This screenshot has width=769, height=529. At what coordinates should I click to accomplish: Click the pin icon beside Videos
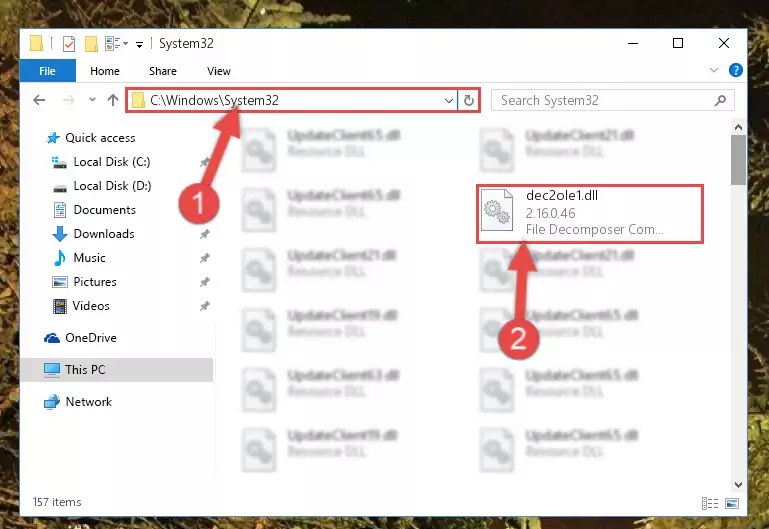[x=205, y=306]
